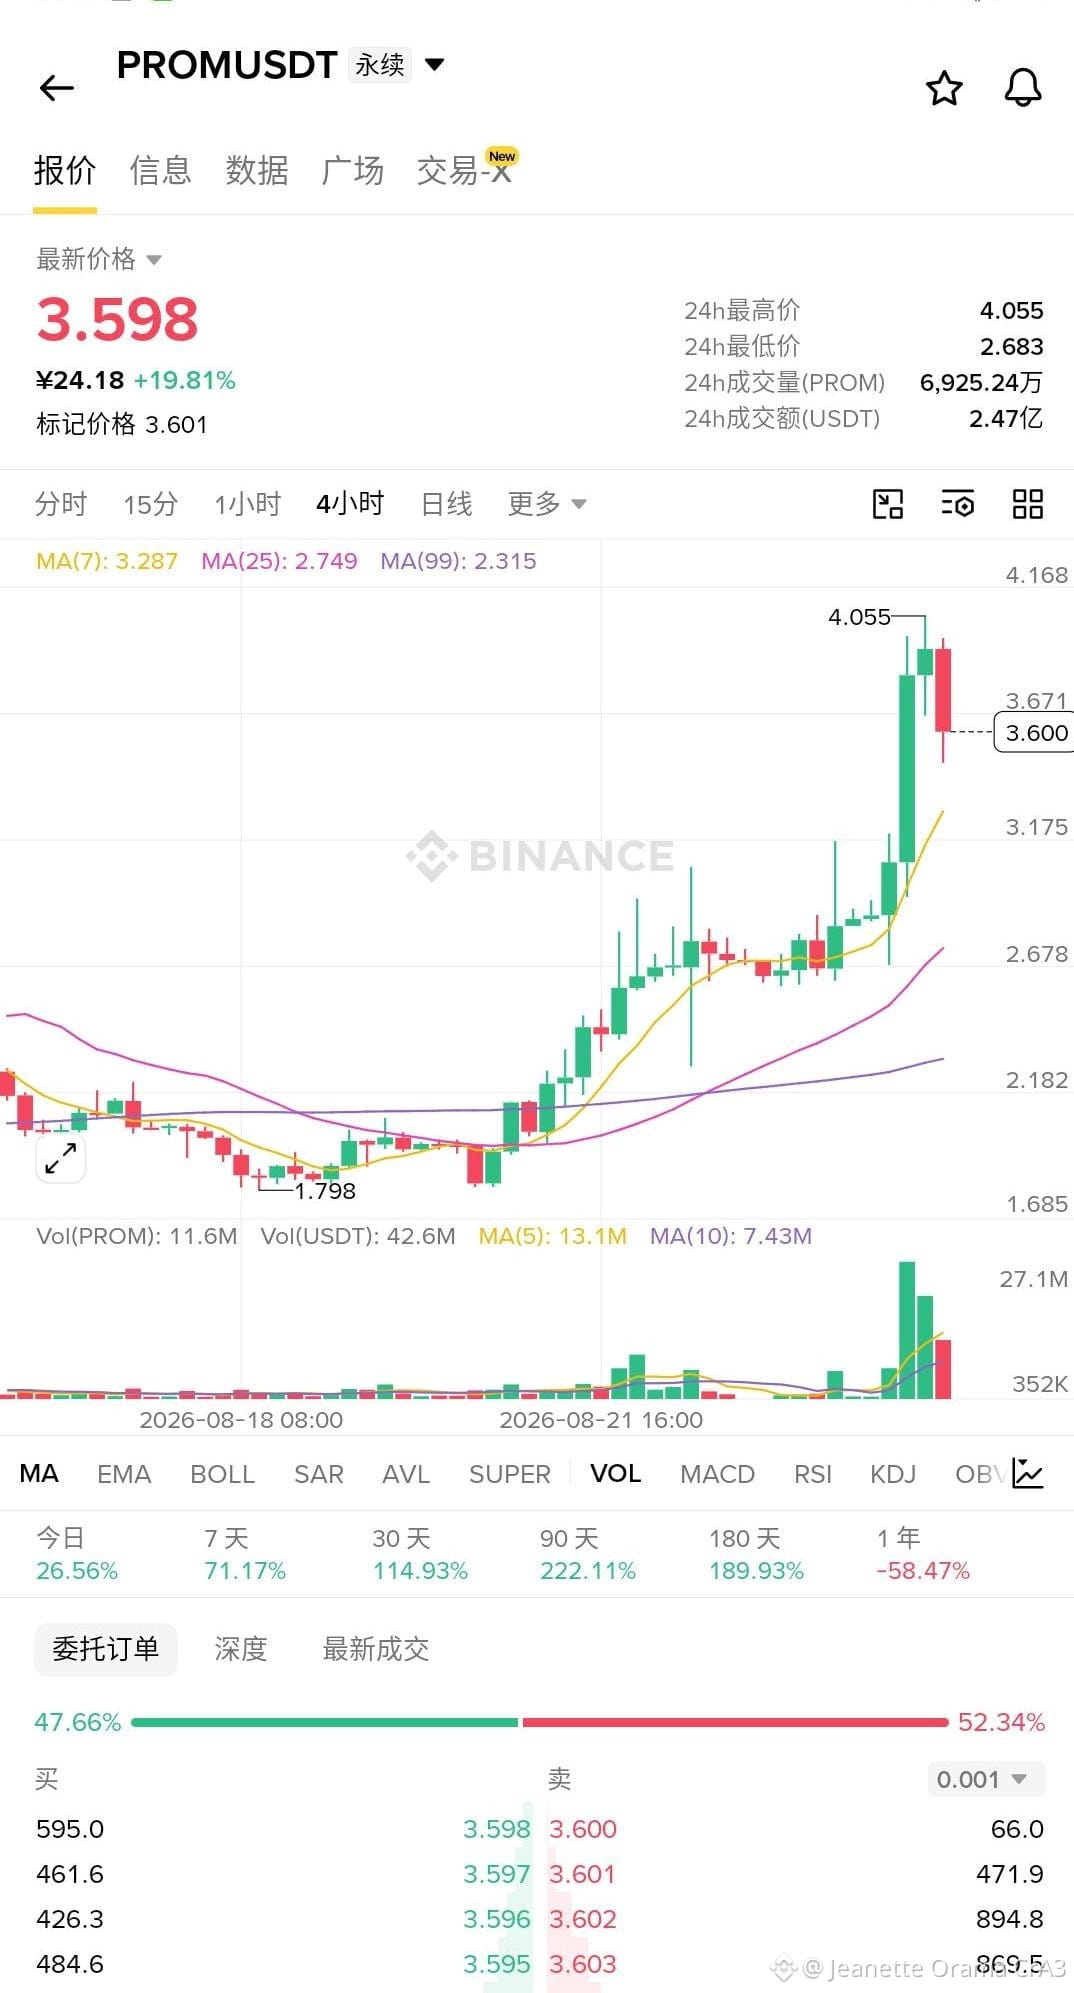This screenshot has width=1074, height=1993.
Task: Click bid price 3.596
Action: click(x=497, y=1919)
